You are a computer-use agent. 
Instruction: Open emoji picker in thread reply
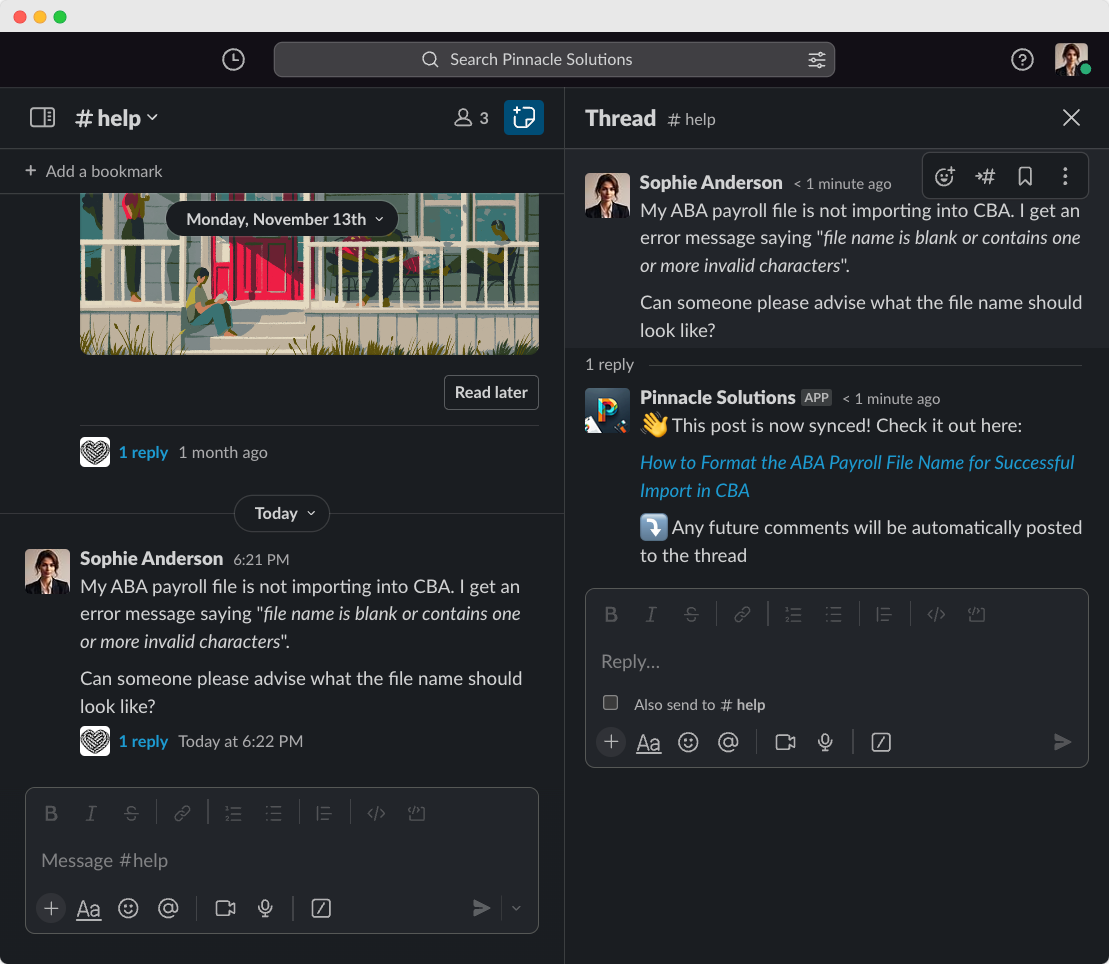[x=688, y=742]
